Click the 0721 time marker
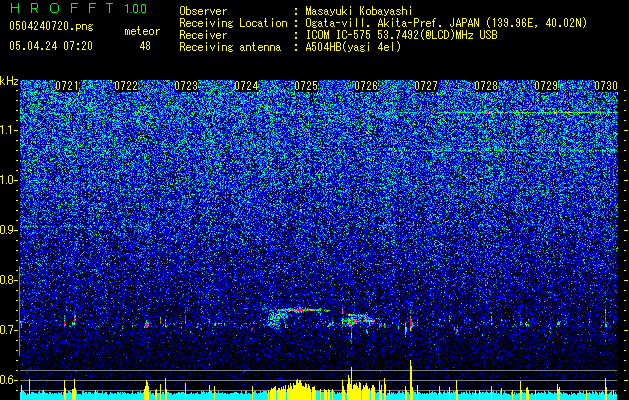Viewport: 629px width, 400px height. coord(67,86)
